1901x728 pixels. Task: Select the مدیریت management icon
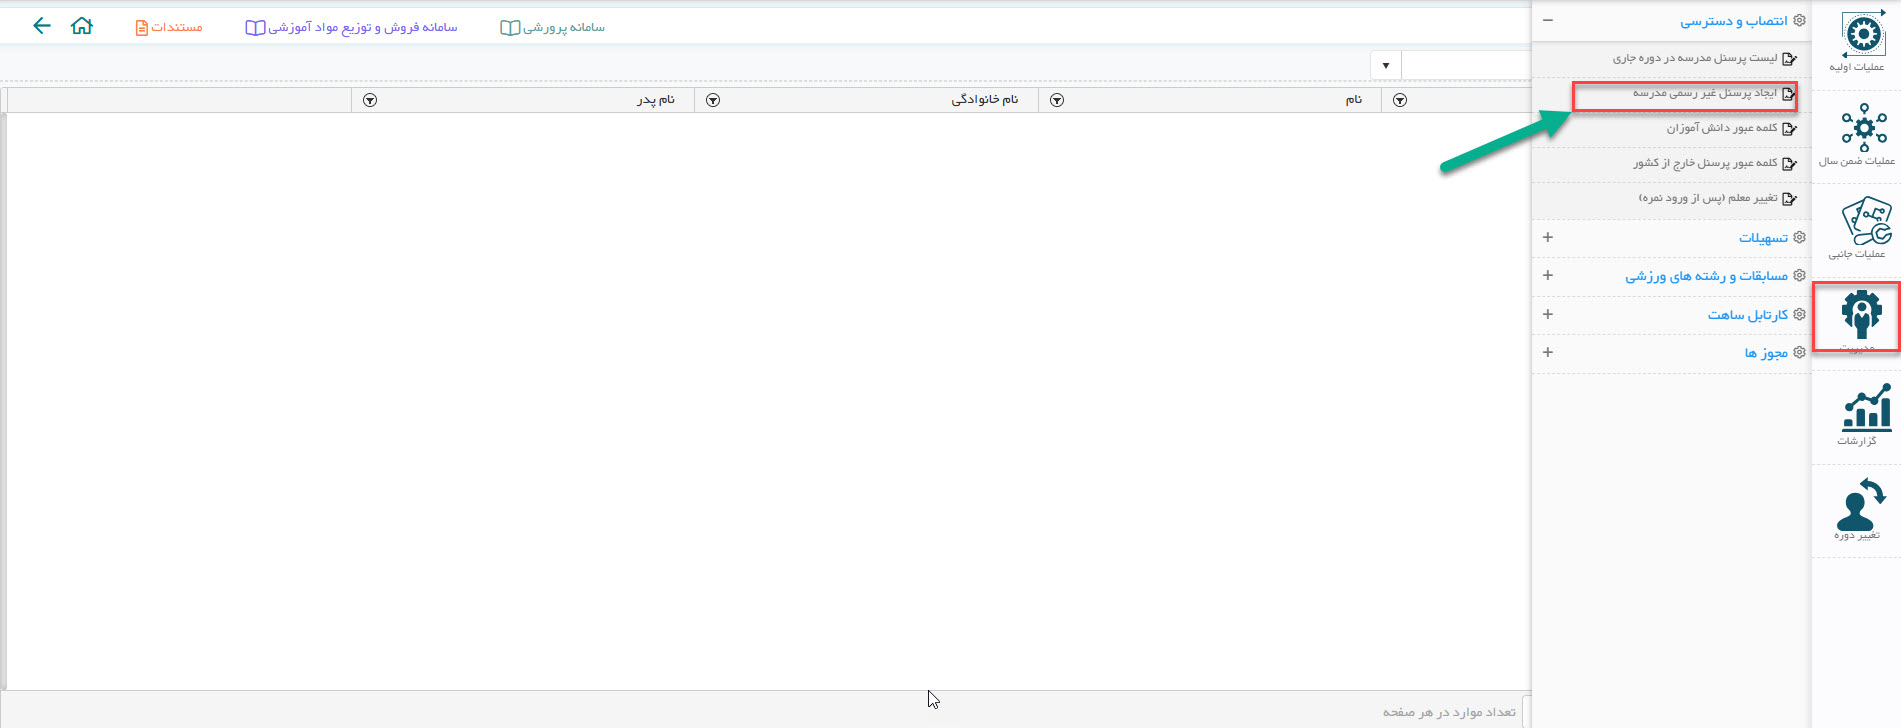tap(1860, 317)
